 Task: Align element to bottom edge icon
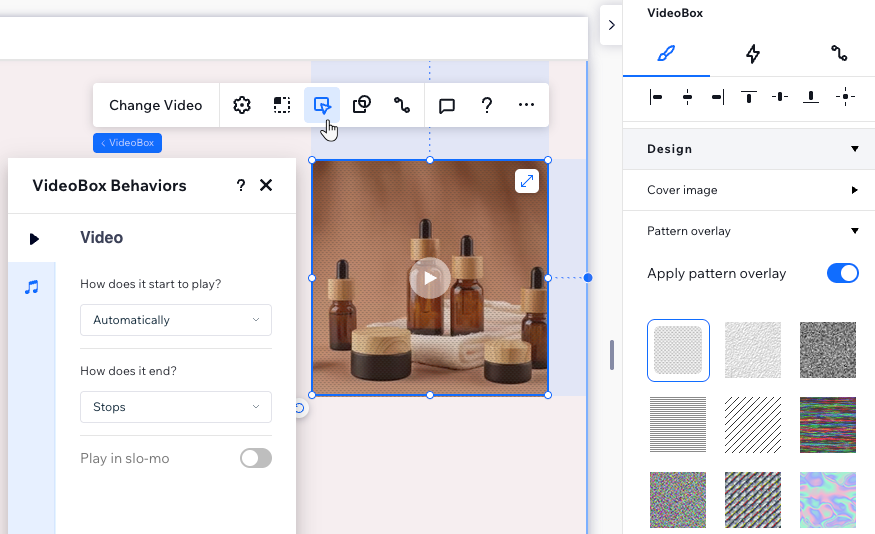point(811,97)
